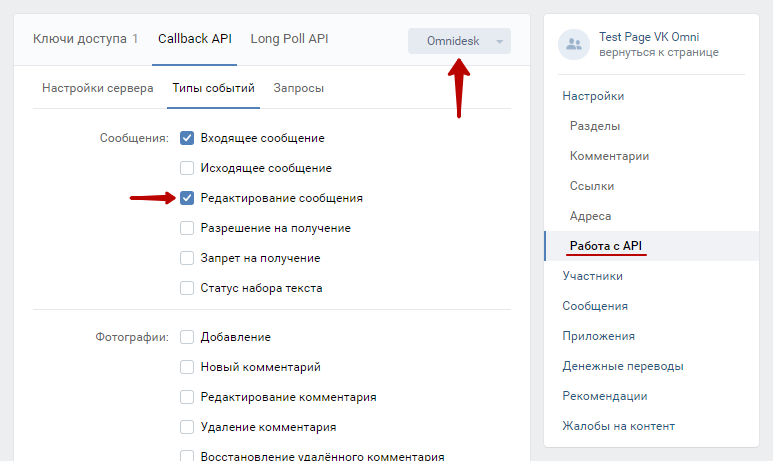The height and width of the screenshot is (461, 773).
Task: Enable the Статус набора текста checkbox
Action: pyautogui.click(x=187, y=288)
